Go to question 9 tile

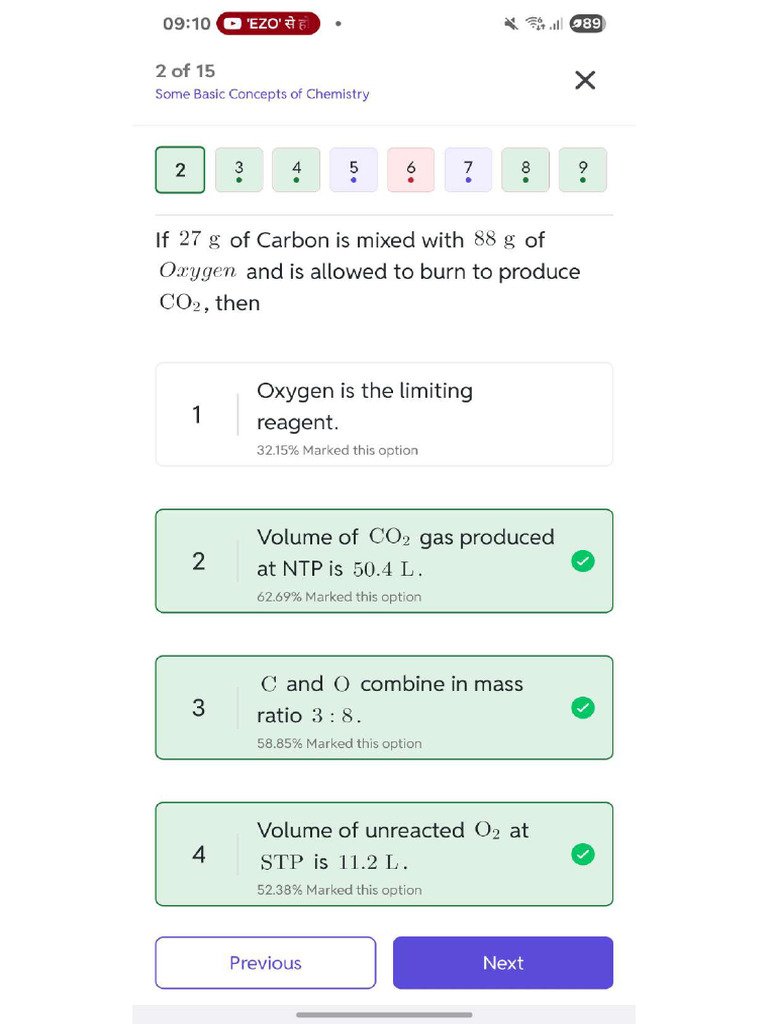583,170
